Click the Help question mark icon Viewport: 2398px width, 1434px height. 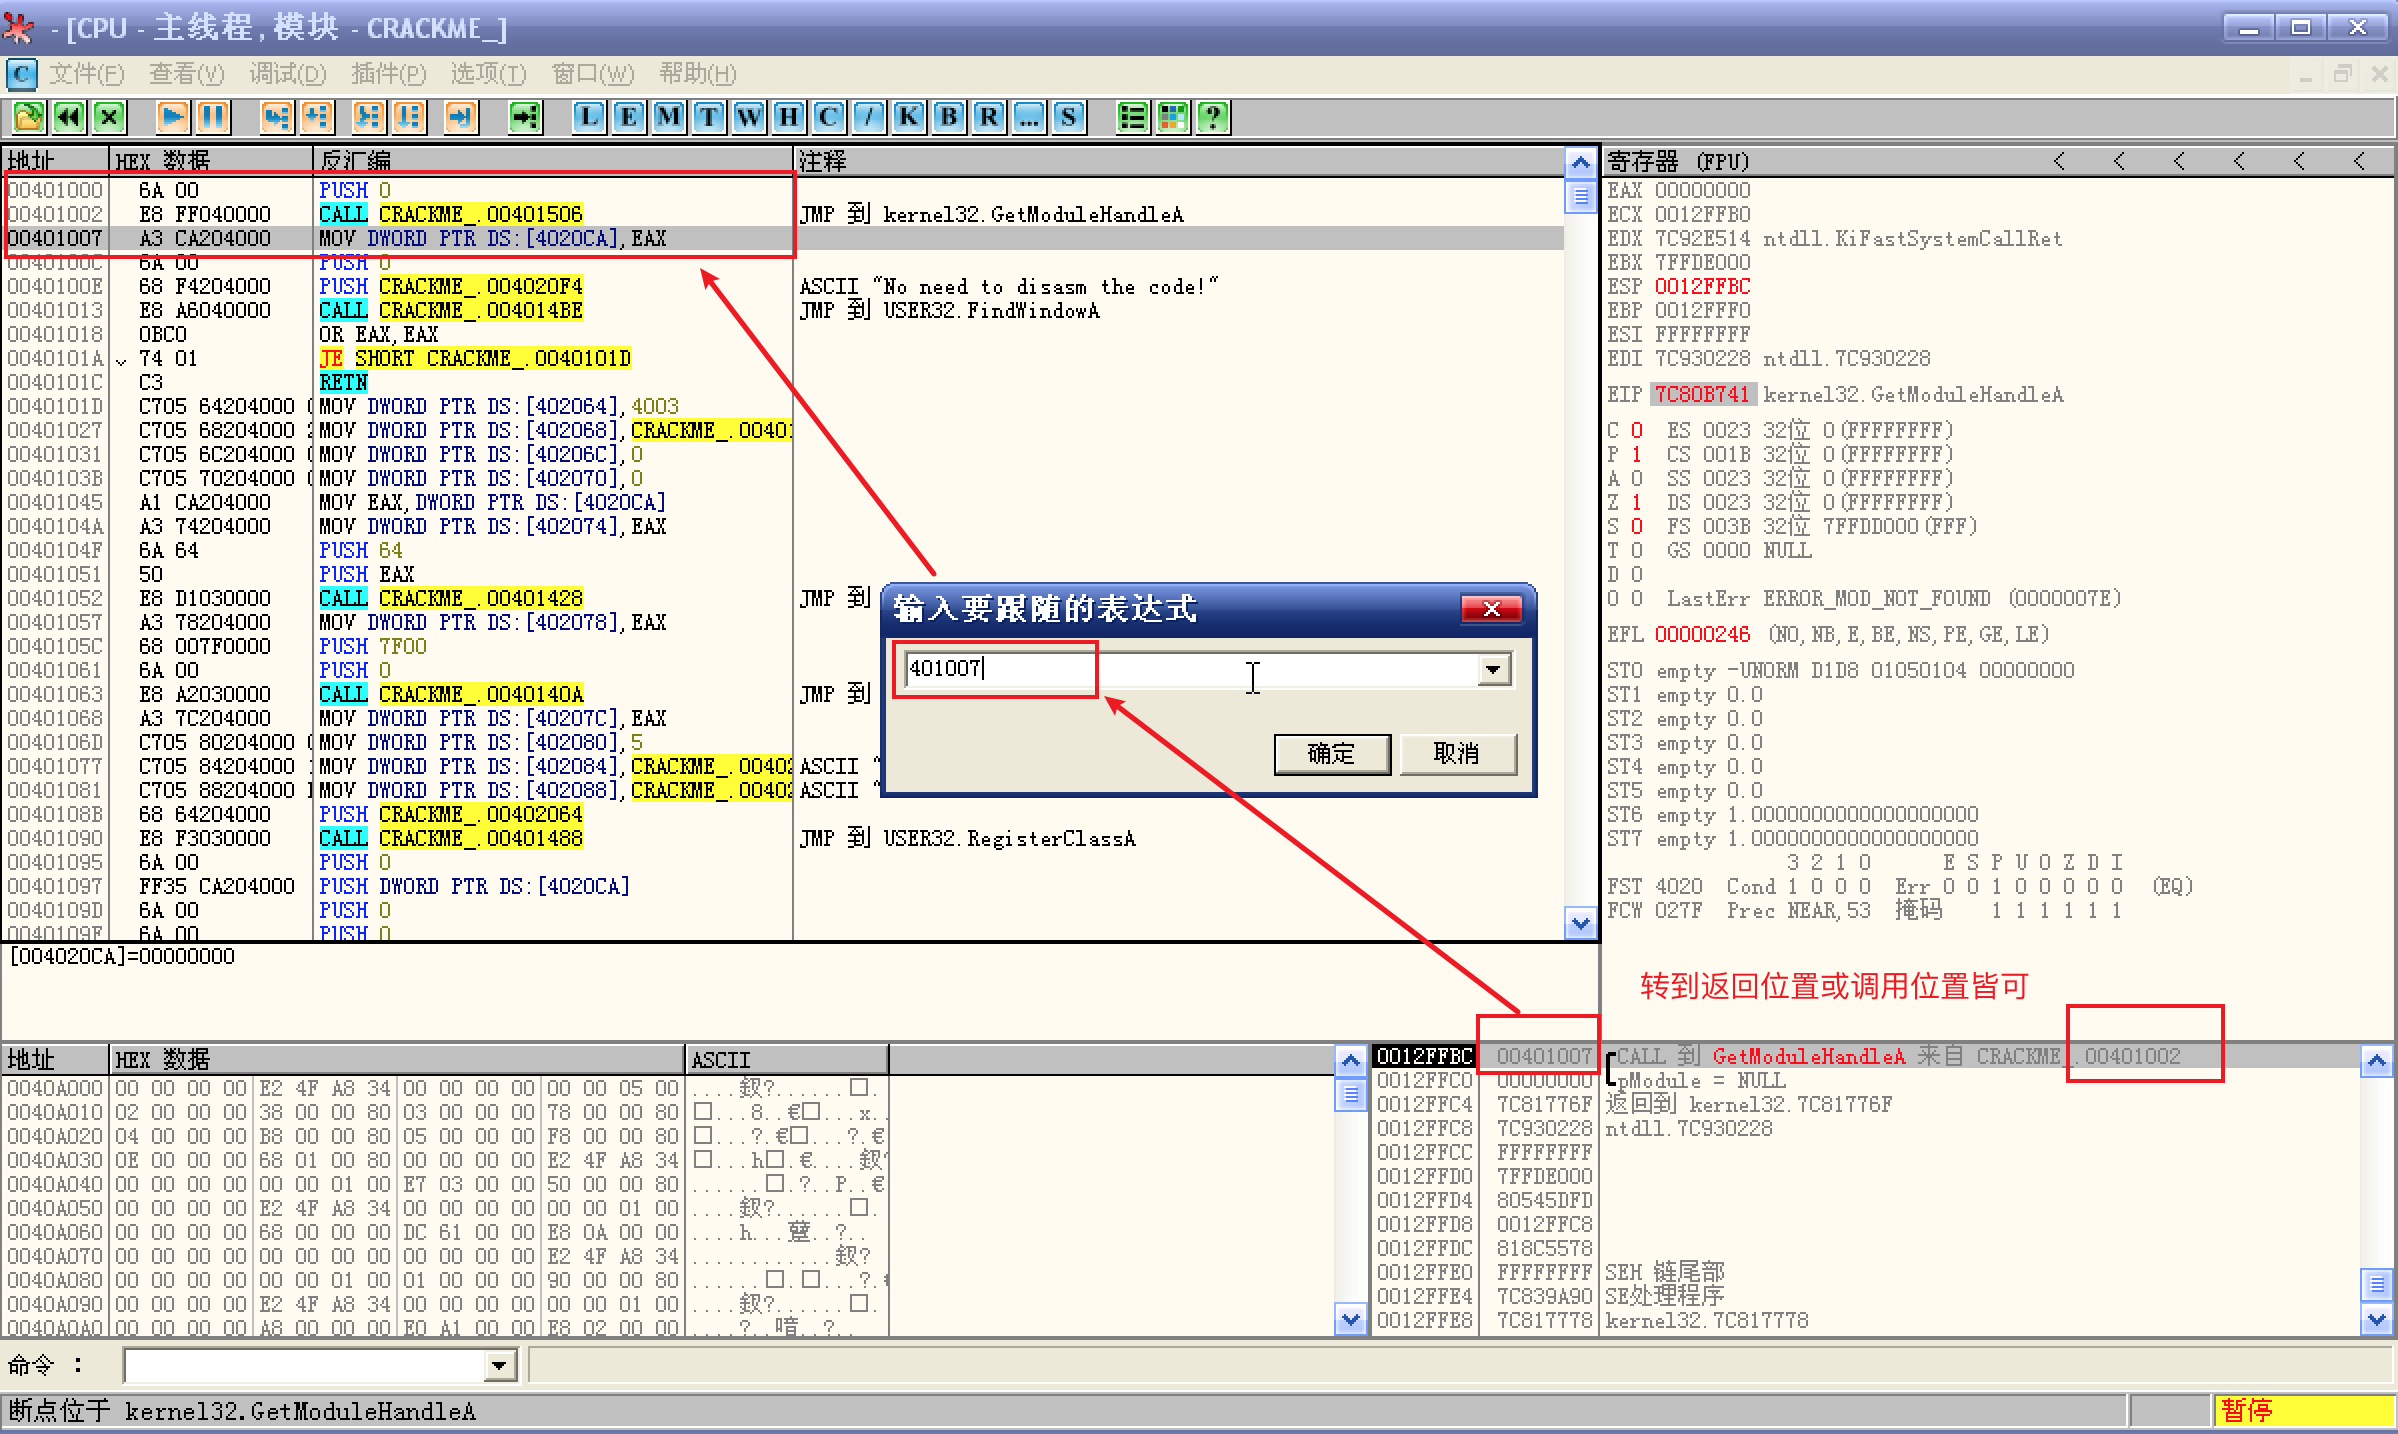point(1213,117)
